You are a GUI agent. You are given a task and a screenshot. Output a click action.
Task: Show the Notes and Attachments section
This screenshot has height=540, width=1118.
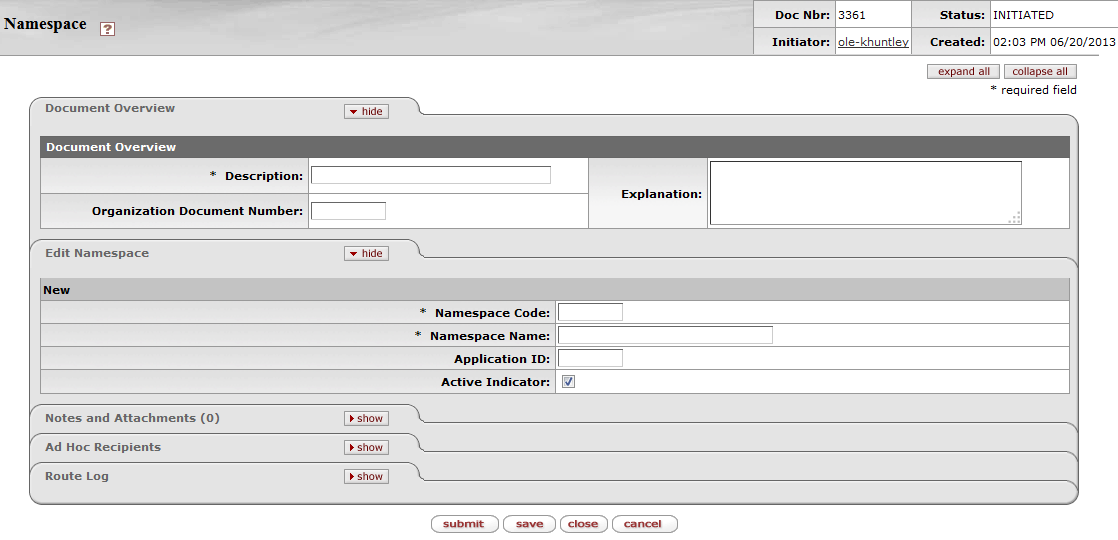click(366, 418)
